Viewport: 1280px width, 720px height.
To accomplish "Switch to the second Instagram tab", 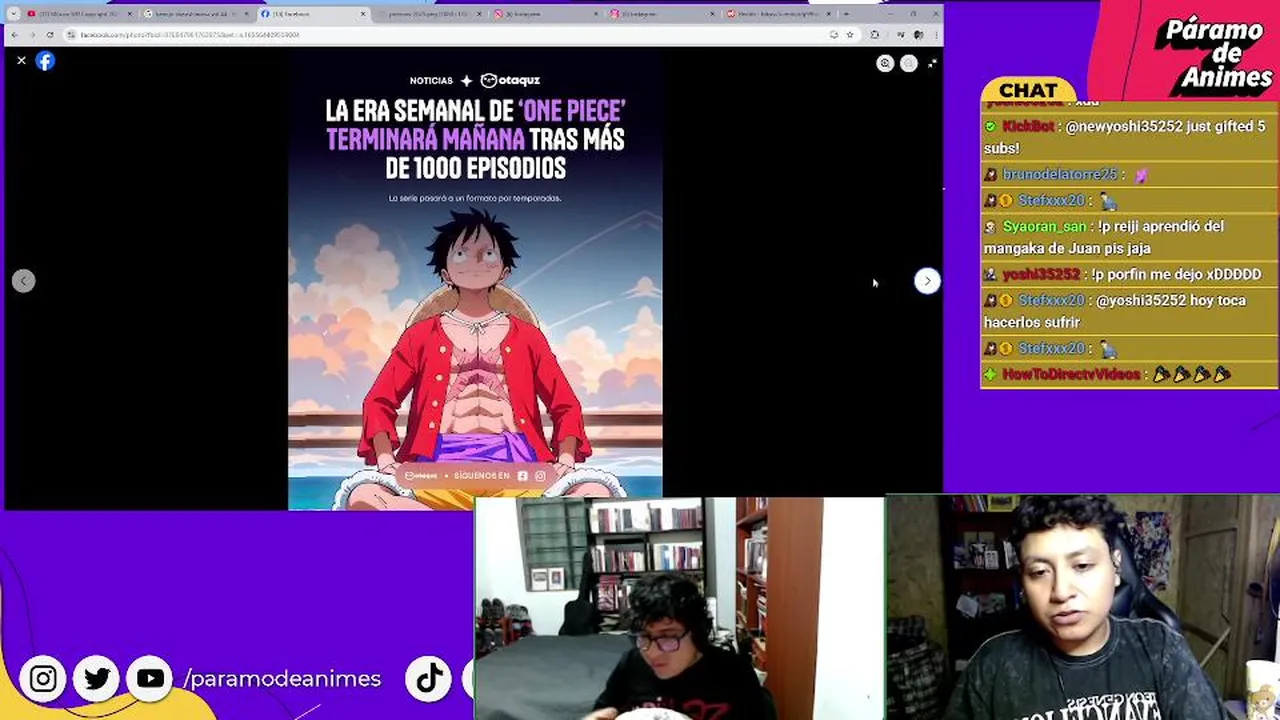I will coord(664,14).
